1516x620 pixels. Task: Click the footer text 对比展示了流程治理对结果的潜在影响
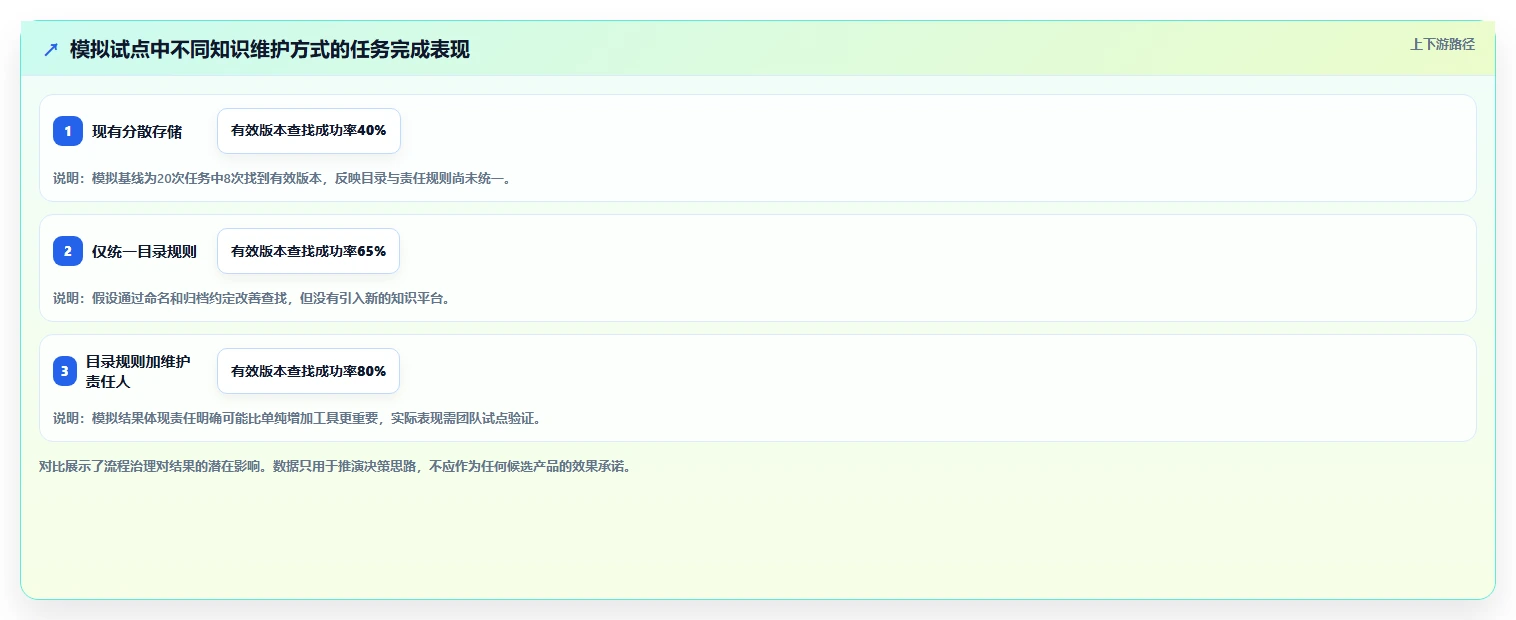pos(335,466)
